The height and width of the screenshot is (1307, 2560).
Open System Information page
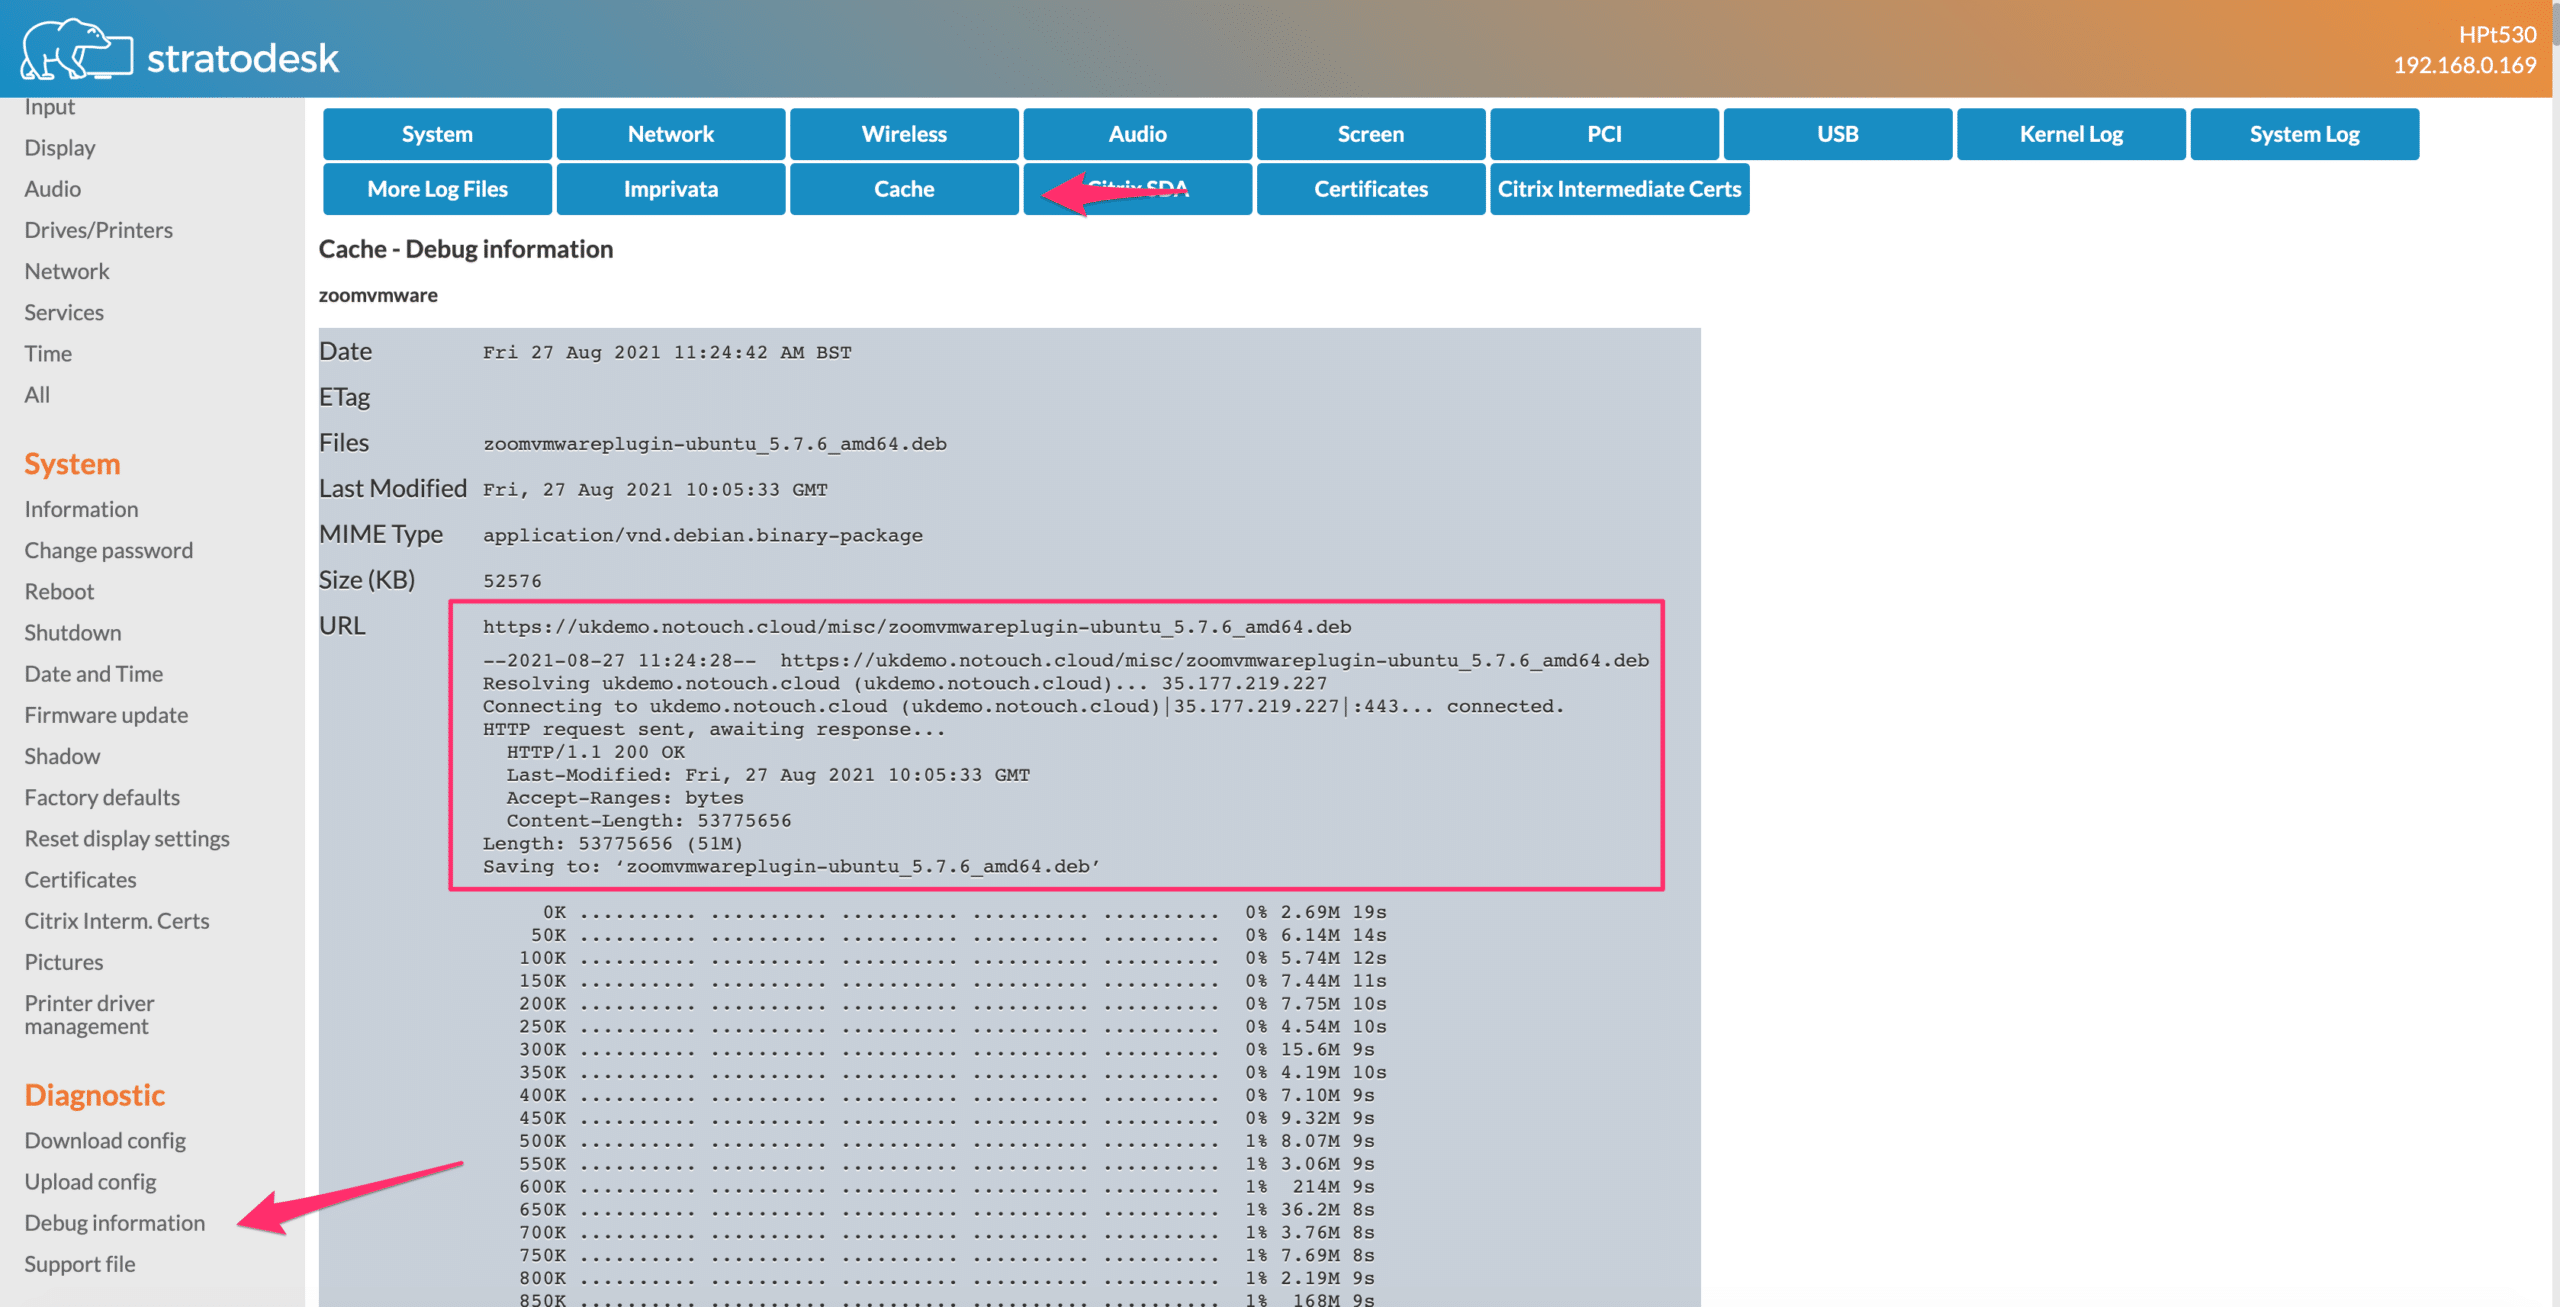coord(82,509)
